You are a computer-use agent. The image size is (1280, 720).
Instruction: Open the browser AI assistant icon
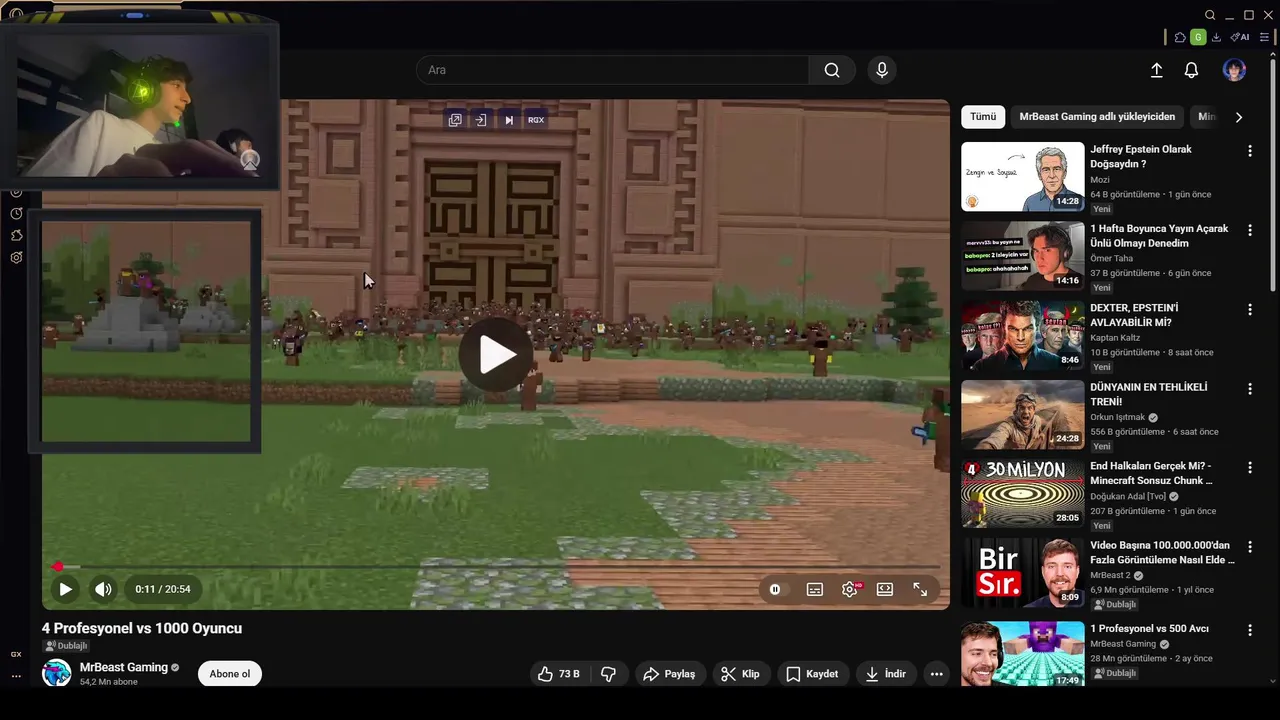(x=1240, y=37)
